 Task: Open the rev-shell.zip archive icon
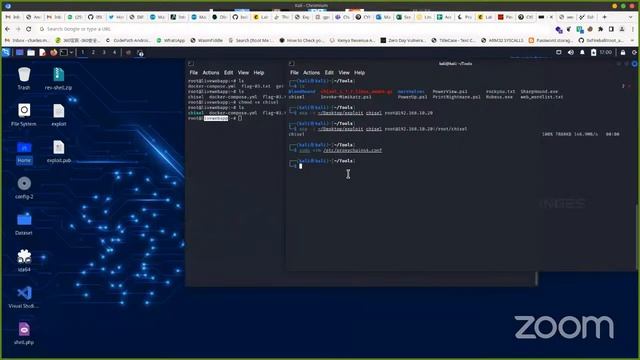click(58, 79)
